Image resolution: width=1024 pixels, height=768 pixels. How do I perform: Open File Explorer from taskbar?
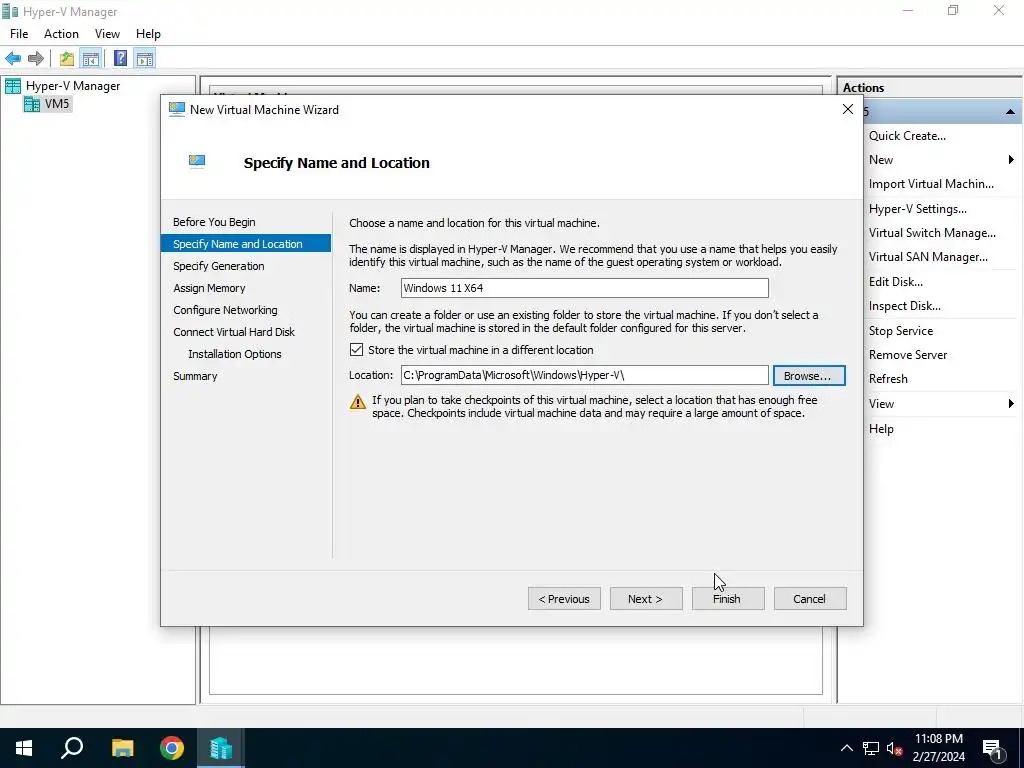point(122,748)
